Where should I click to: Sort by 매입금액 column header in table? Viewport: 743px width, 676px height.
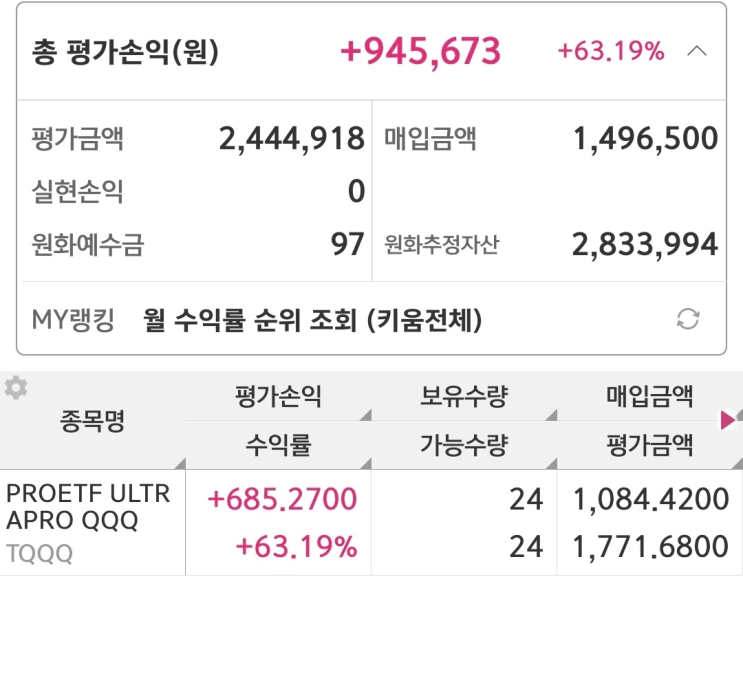pos(648,397)
